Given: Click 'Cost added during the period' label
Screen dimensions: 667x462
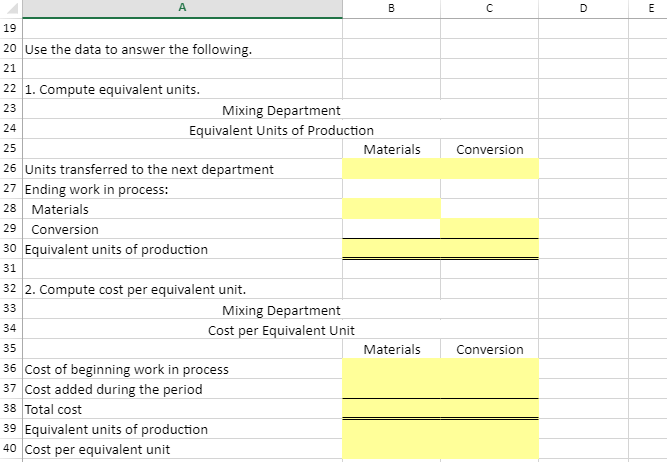Looking at the screenshot, I should point(114,389).
